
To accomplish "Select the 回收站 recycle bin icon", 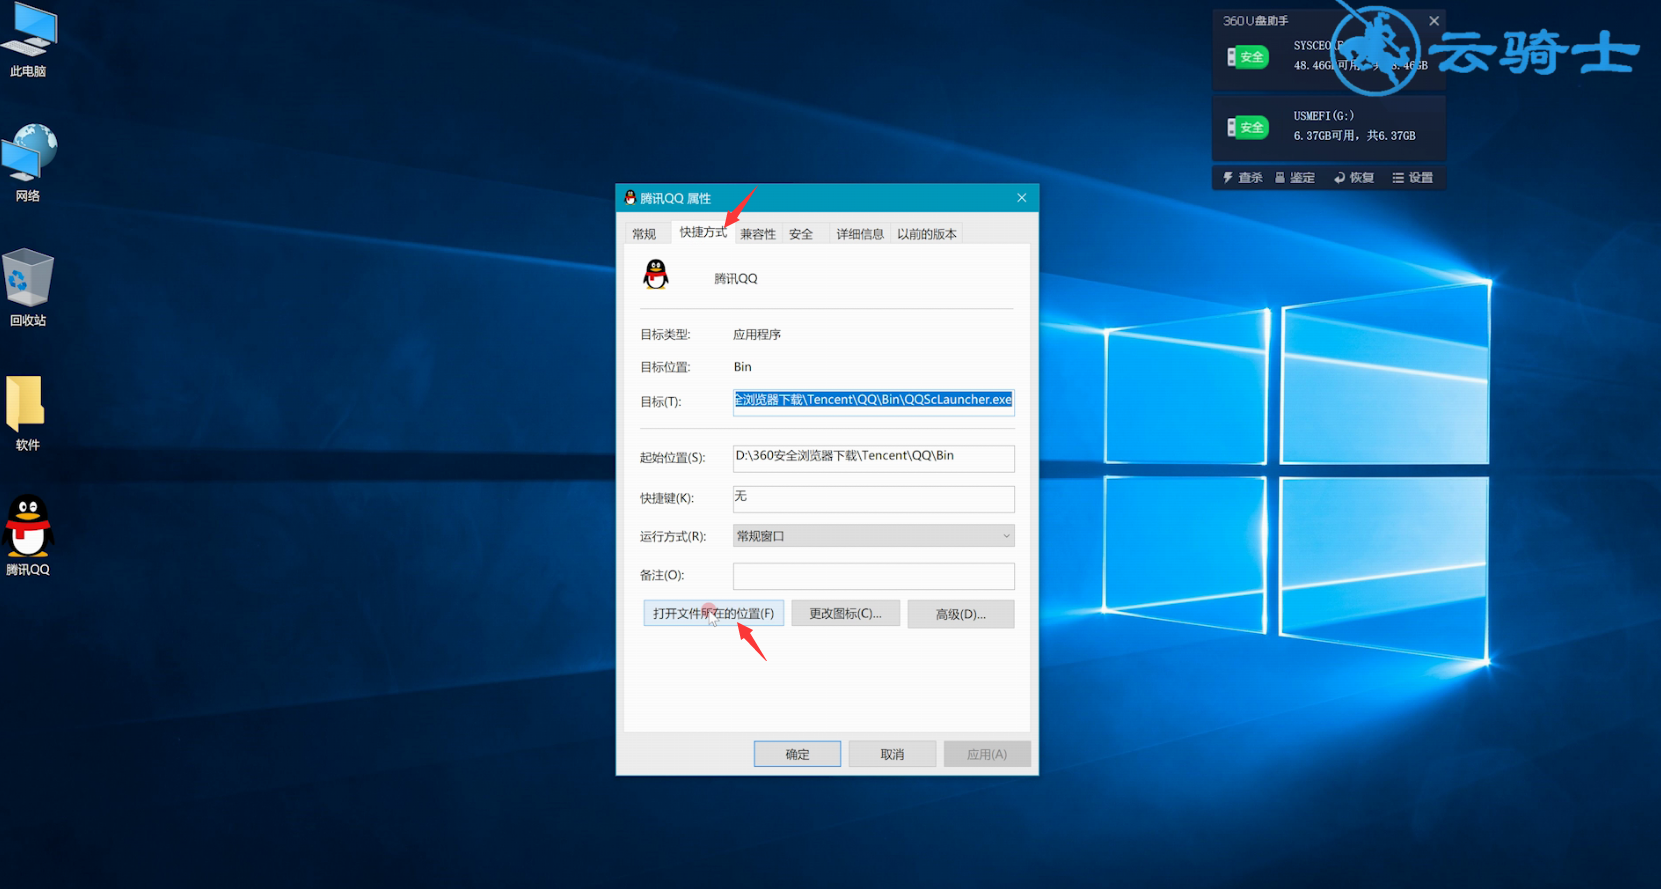I will (28, 288).
